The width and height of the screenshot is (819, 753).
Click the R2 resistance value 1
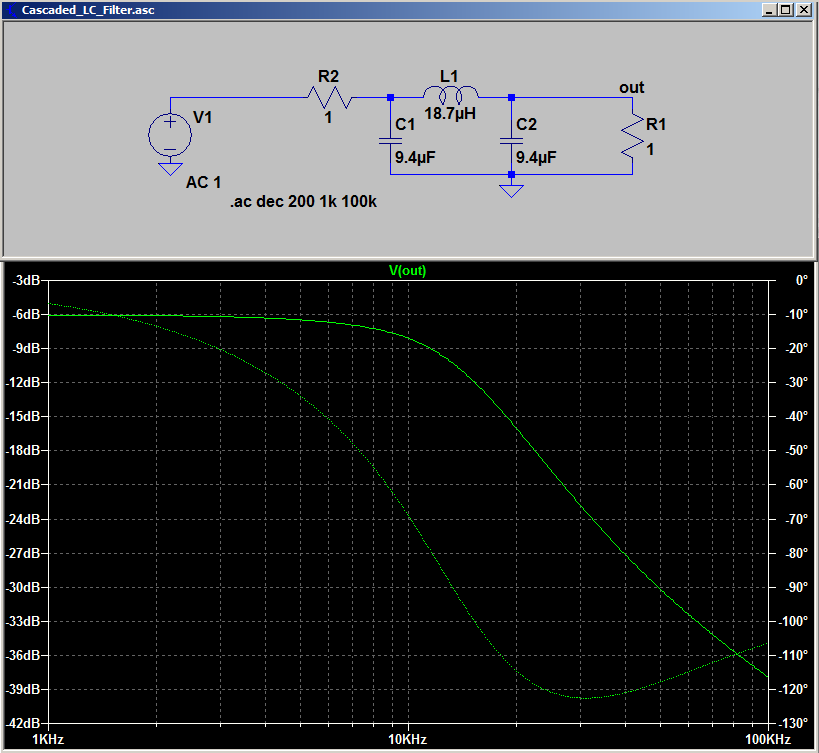(x=328, y=117)
